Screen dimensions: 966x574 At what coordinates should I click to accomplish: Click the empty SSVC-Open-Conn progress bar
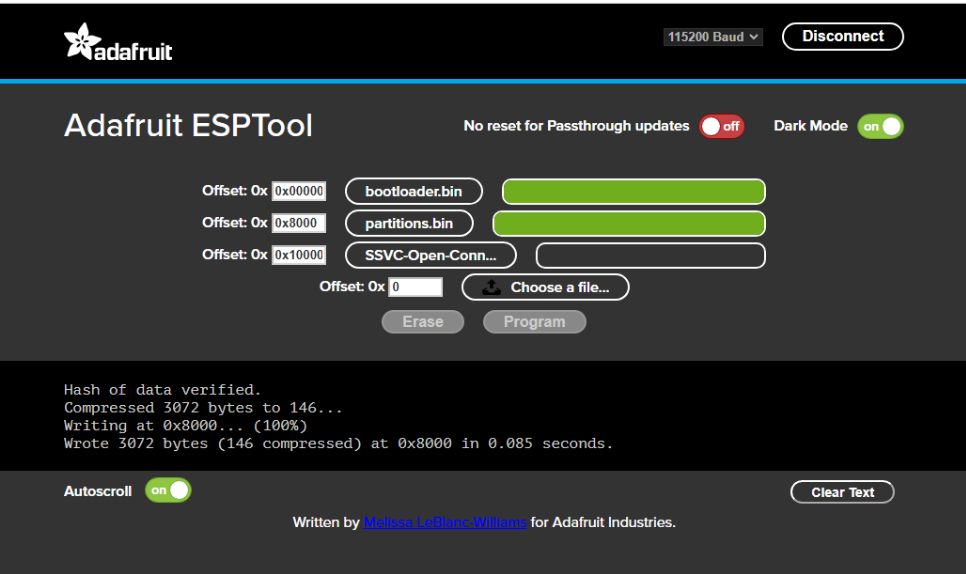pos(650,256)
